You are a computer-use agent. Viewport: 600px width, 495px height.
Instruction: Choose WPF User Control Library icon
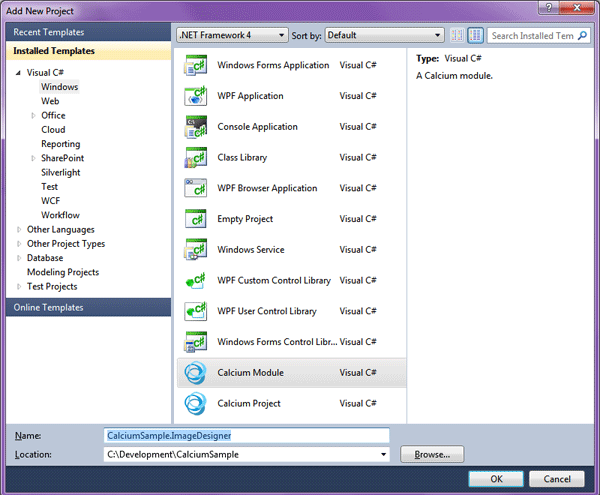click(x=196, y=311)
